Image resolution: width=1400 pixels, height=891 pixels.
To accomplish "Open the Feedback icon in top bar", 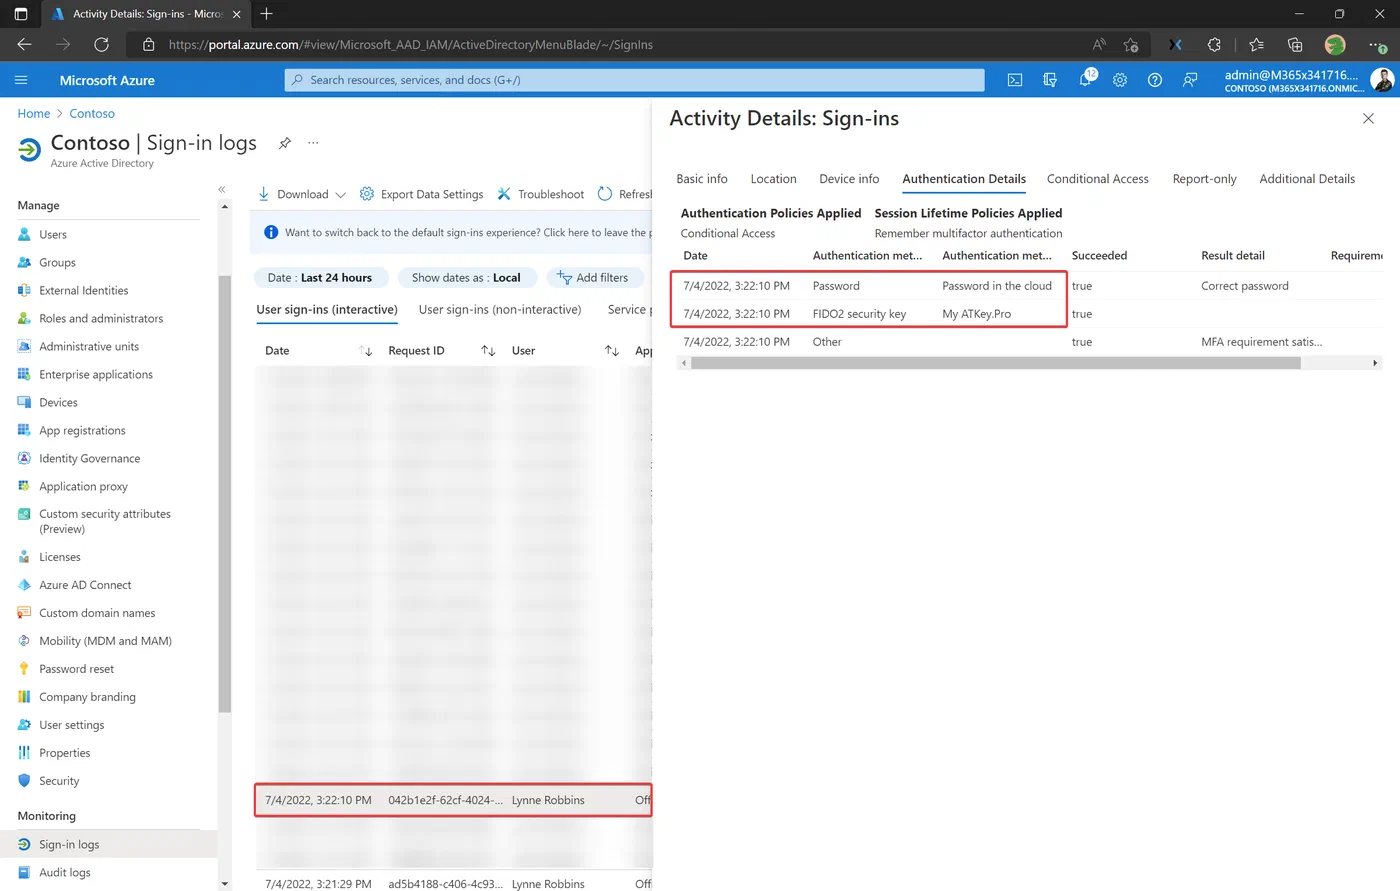I will pyautogui.click(x=1190, y=80).
